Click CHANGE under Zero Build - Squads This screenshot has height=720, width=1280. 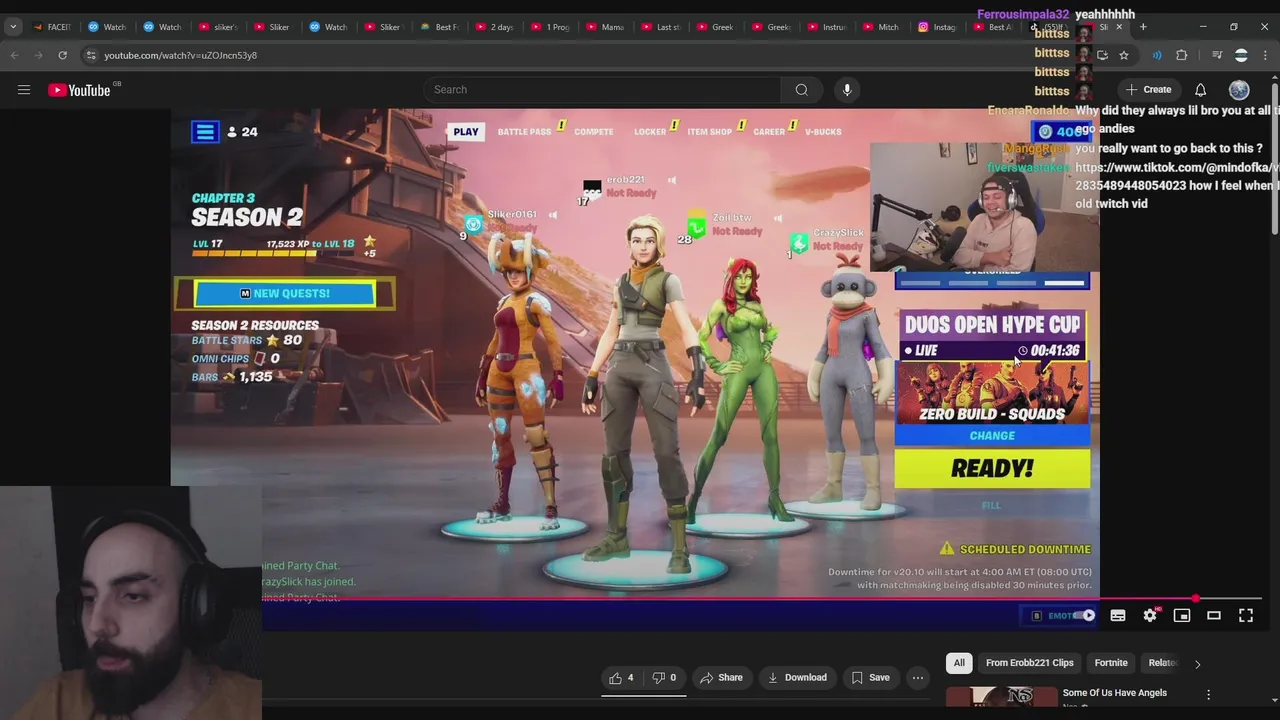point(992,436)
